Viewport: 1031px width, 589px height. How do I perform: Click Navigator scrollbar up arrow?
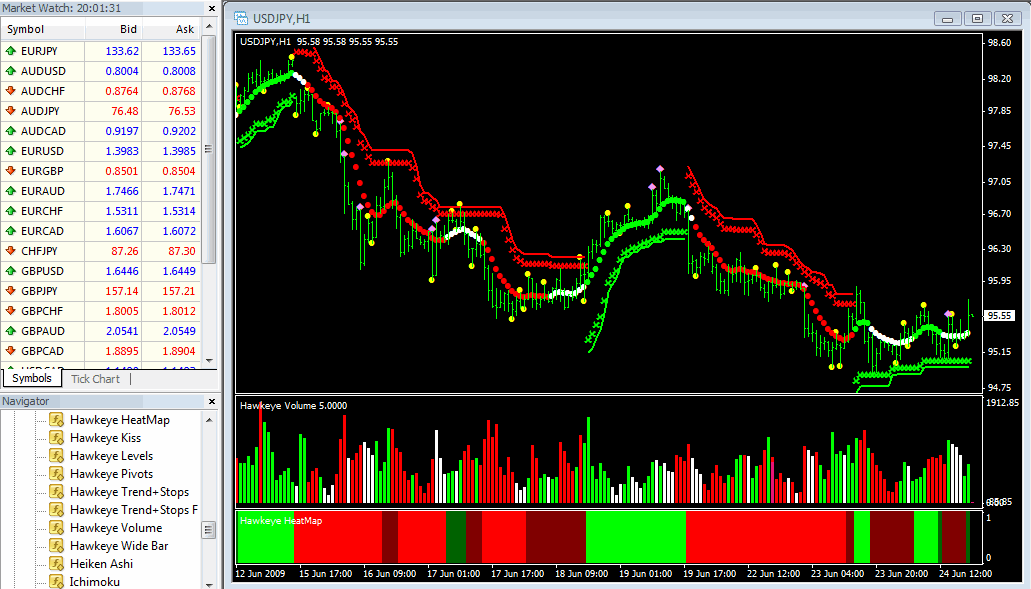point(209,419)
